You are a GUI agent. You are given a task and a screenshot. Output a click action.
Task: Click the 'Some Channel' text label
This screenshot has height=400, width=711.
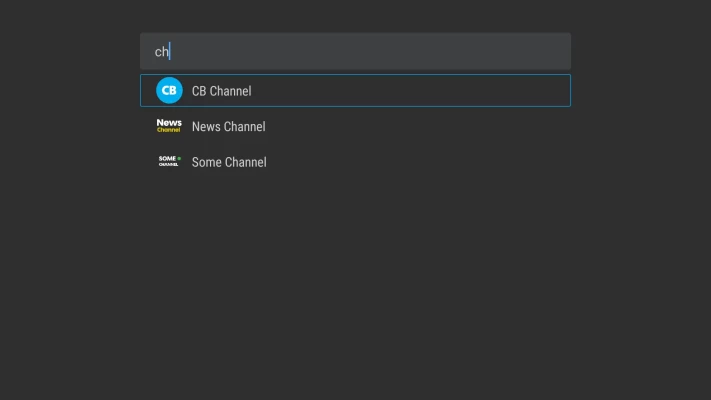[x=229, y=162]
